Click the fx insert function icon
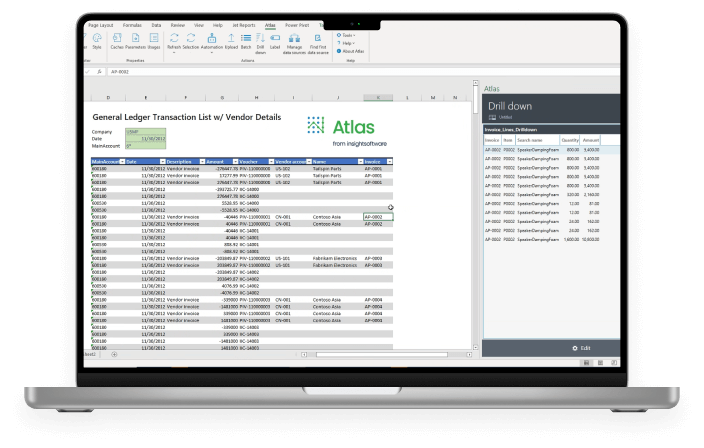Viewport: 704px width, 448px height. [x=99, y=72]
